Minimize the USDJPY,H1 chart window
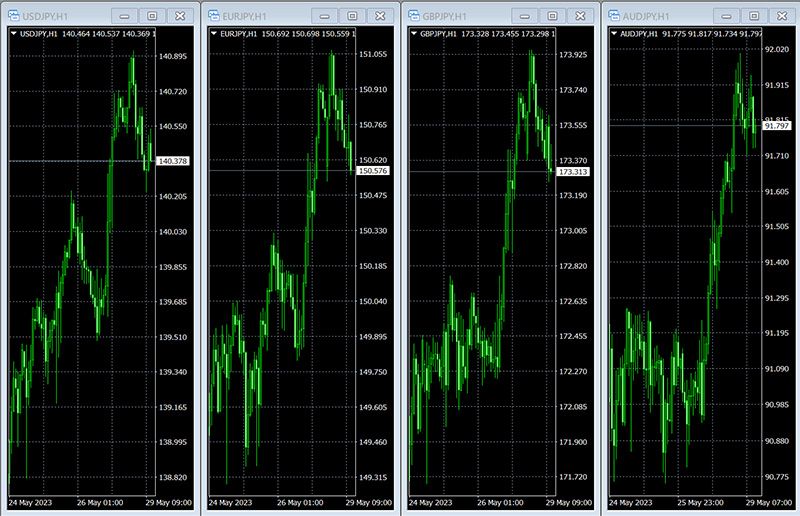 (x=124, y=16)
